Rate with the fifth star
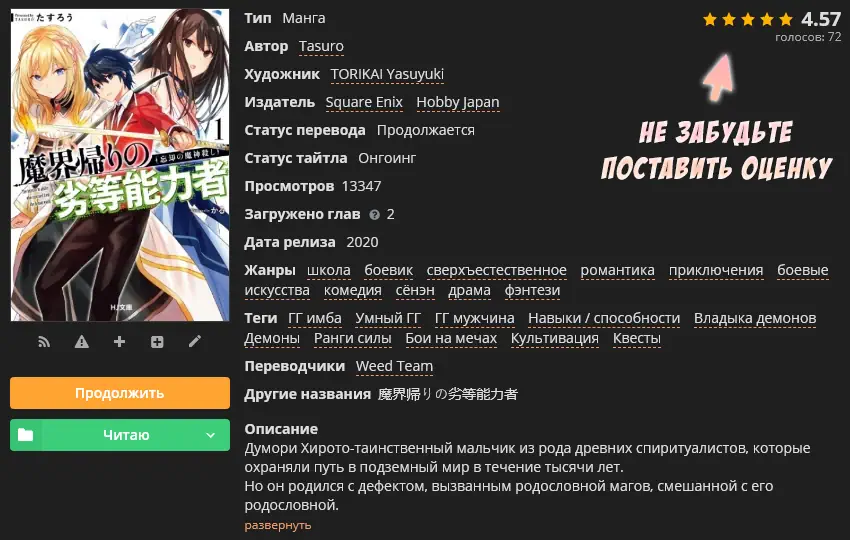 point(785,20)
